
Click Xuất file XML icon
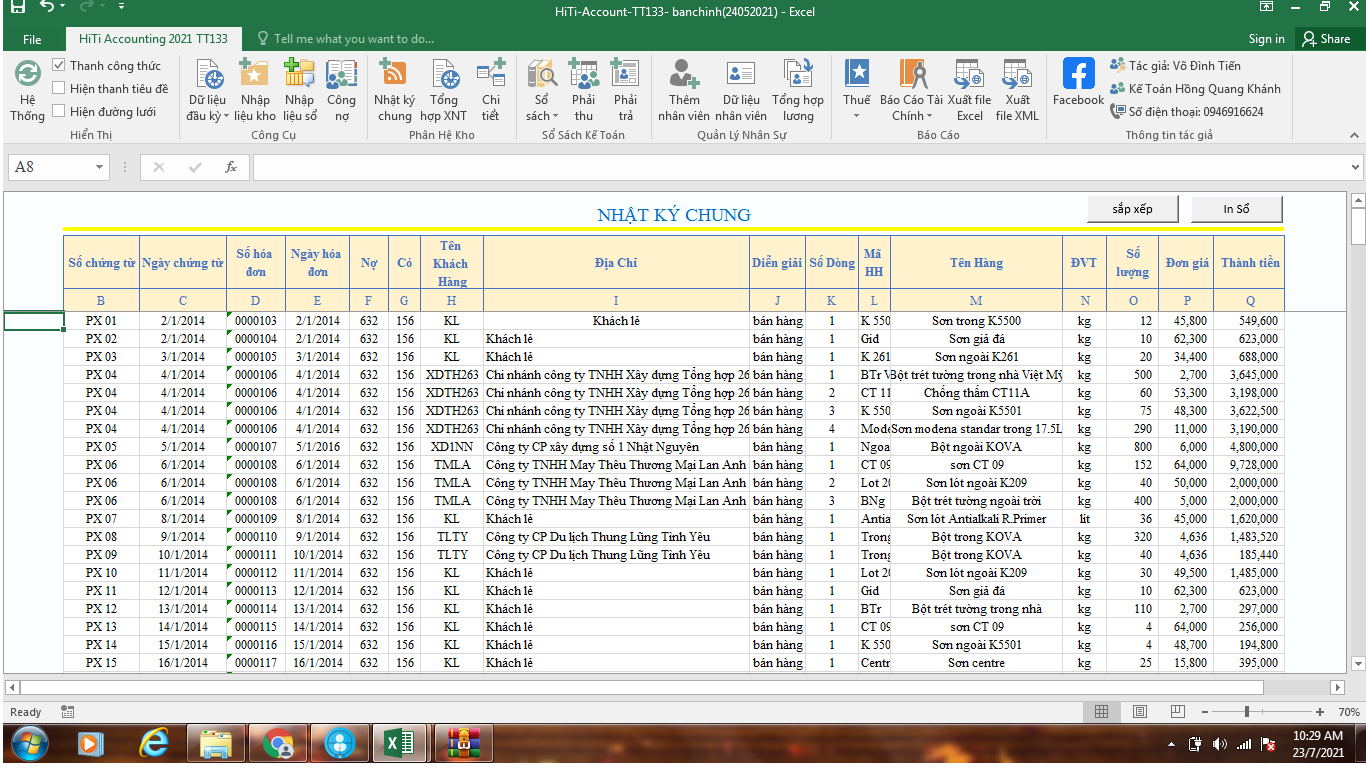[1017, 75]
